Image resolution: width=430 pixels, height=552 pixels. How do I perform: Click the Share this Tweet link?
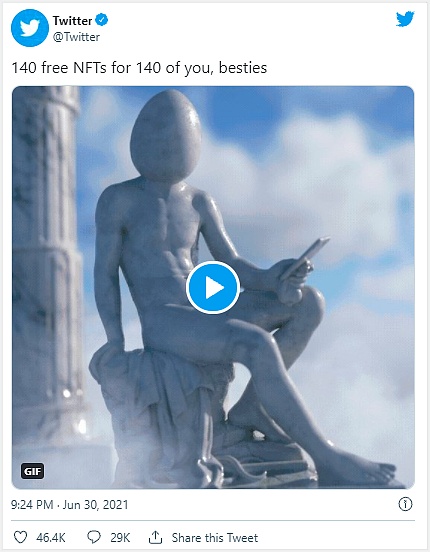tap(215, 538)
